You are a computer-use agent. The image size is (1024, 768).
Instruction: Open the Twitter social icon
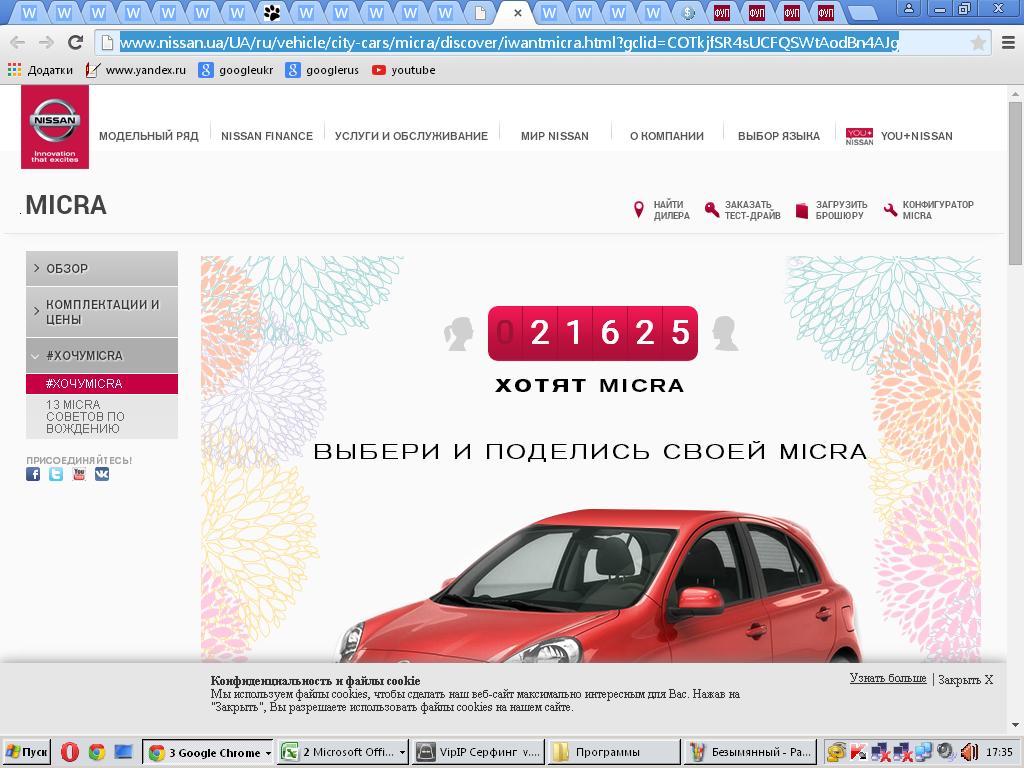tap(56, 474)
